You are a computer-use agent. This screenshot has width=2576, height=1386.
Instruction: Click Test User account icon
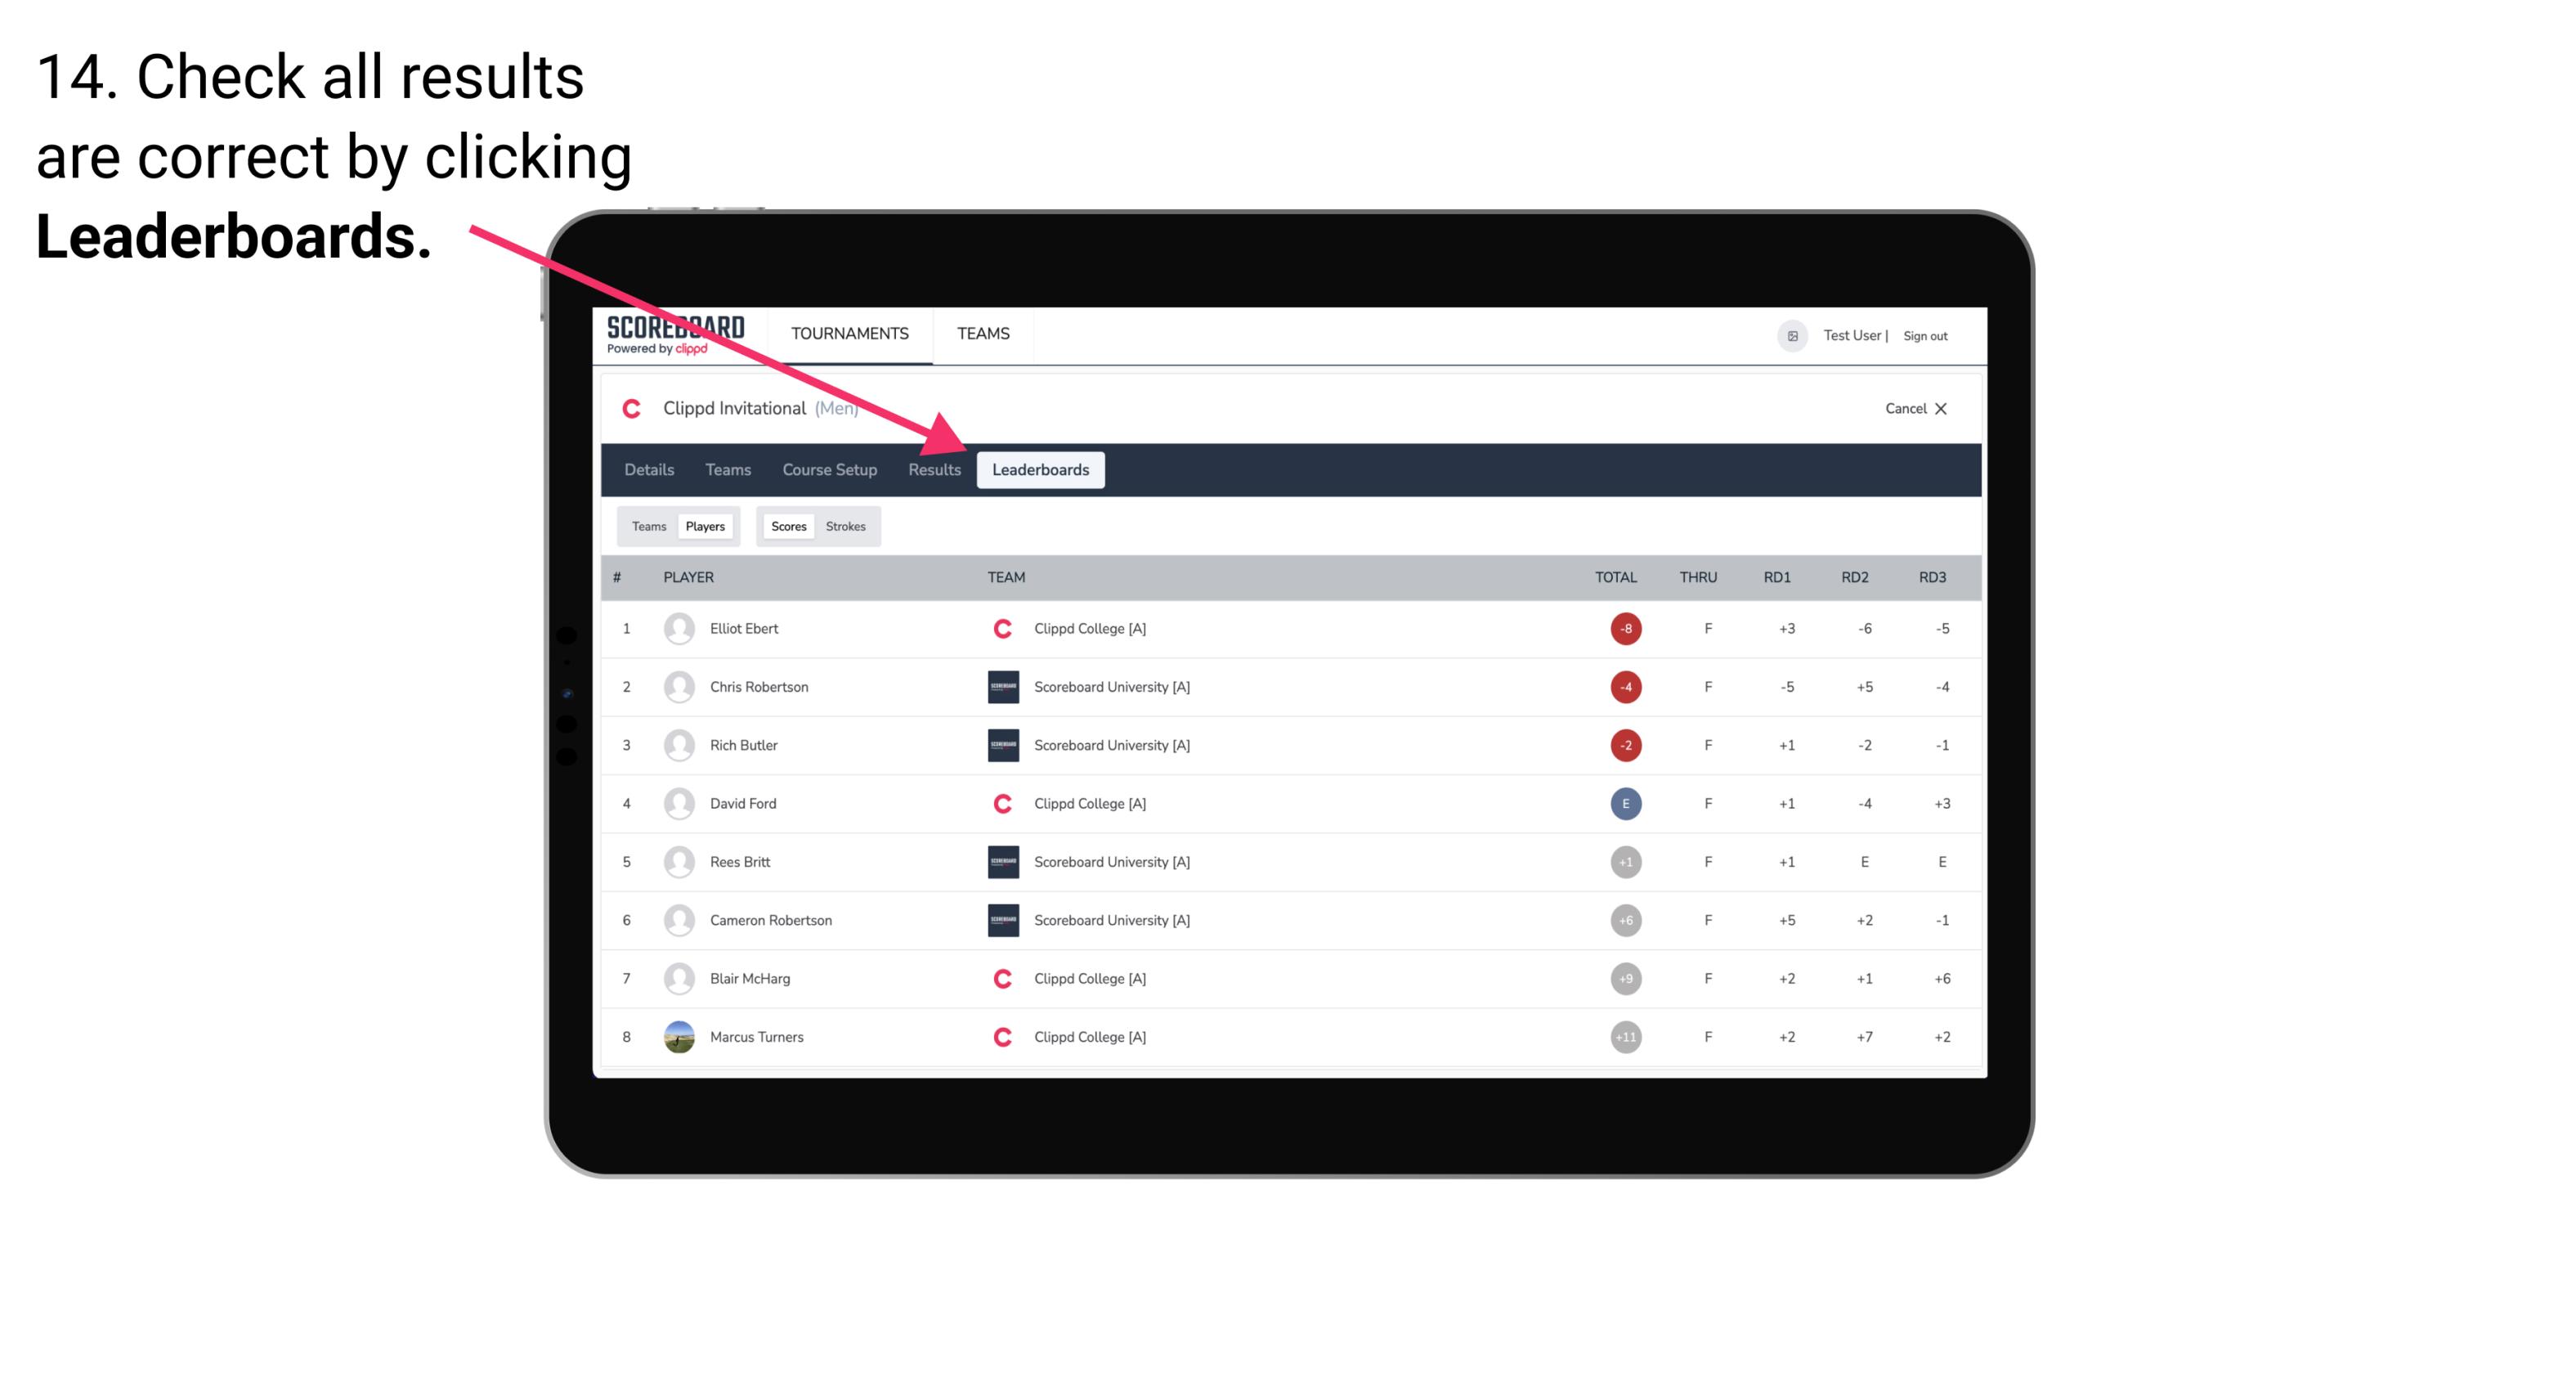click(x=1793, y=334)
